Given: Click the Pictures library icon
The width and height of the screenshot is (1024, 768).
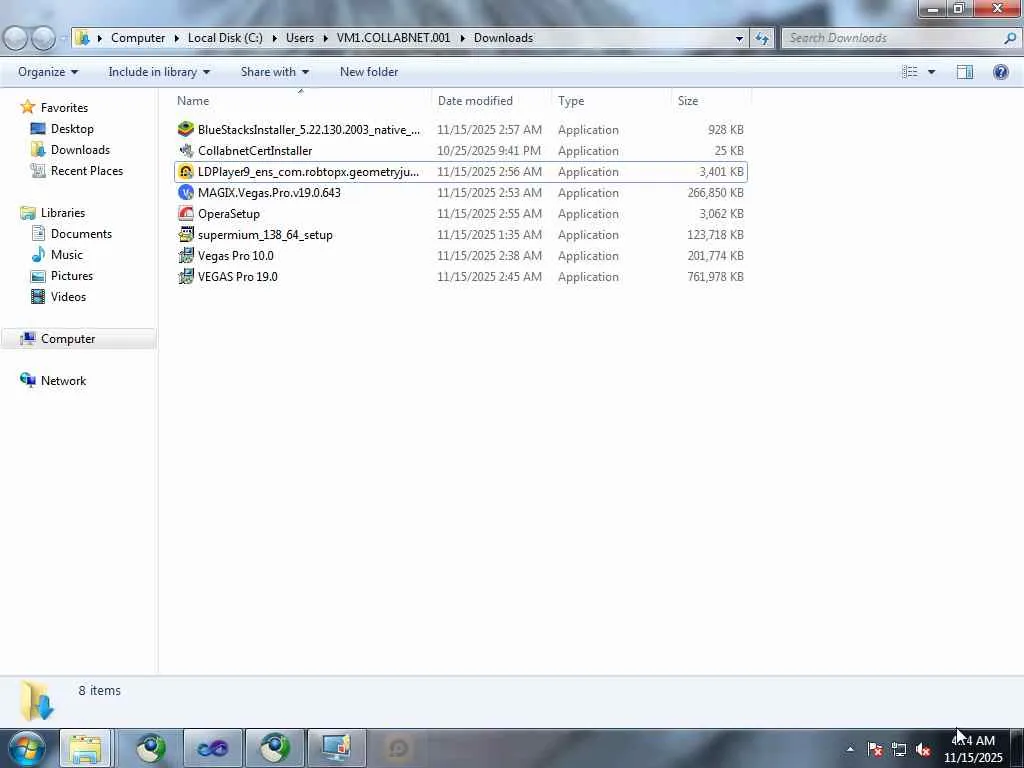Looking at the screenshot, I should point(38,276).
